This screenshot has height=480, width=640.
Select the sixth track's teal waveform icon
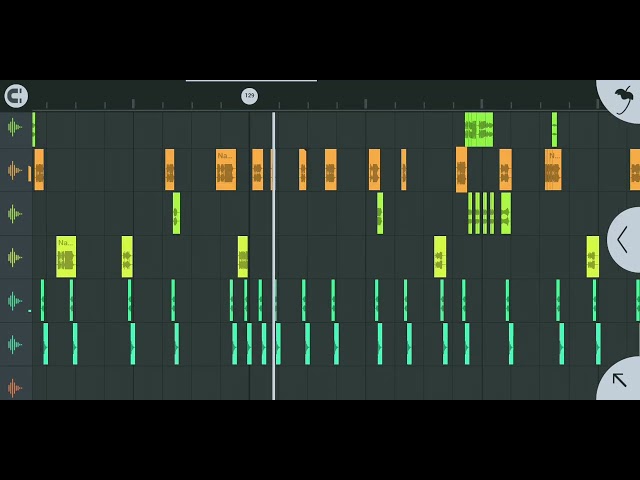(x=14, y=344)
